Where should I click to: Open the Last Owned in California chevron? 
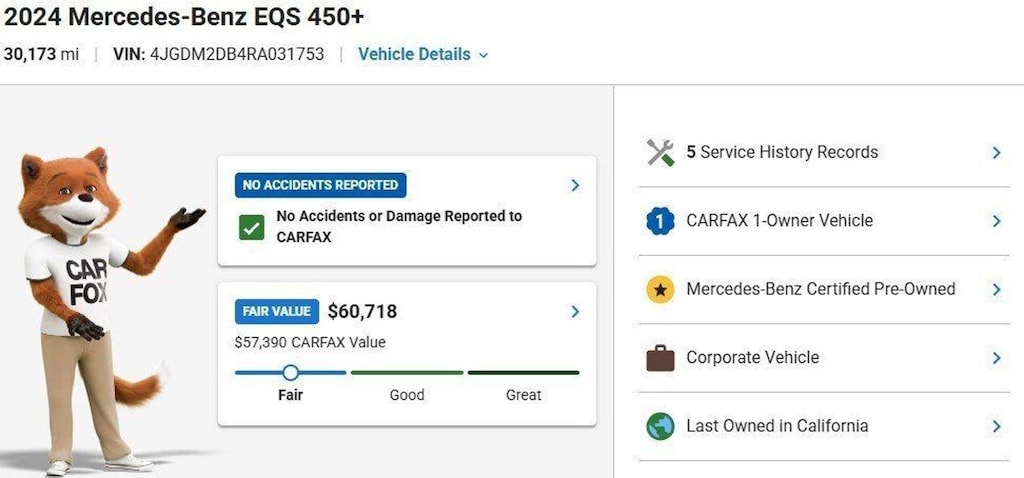pyautogui.click(x=997, y=426)
